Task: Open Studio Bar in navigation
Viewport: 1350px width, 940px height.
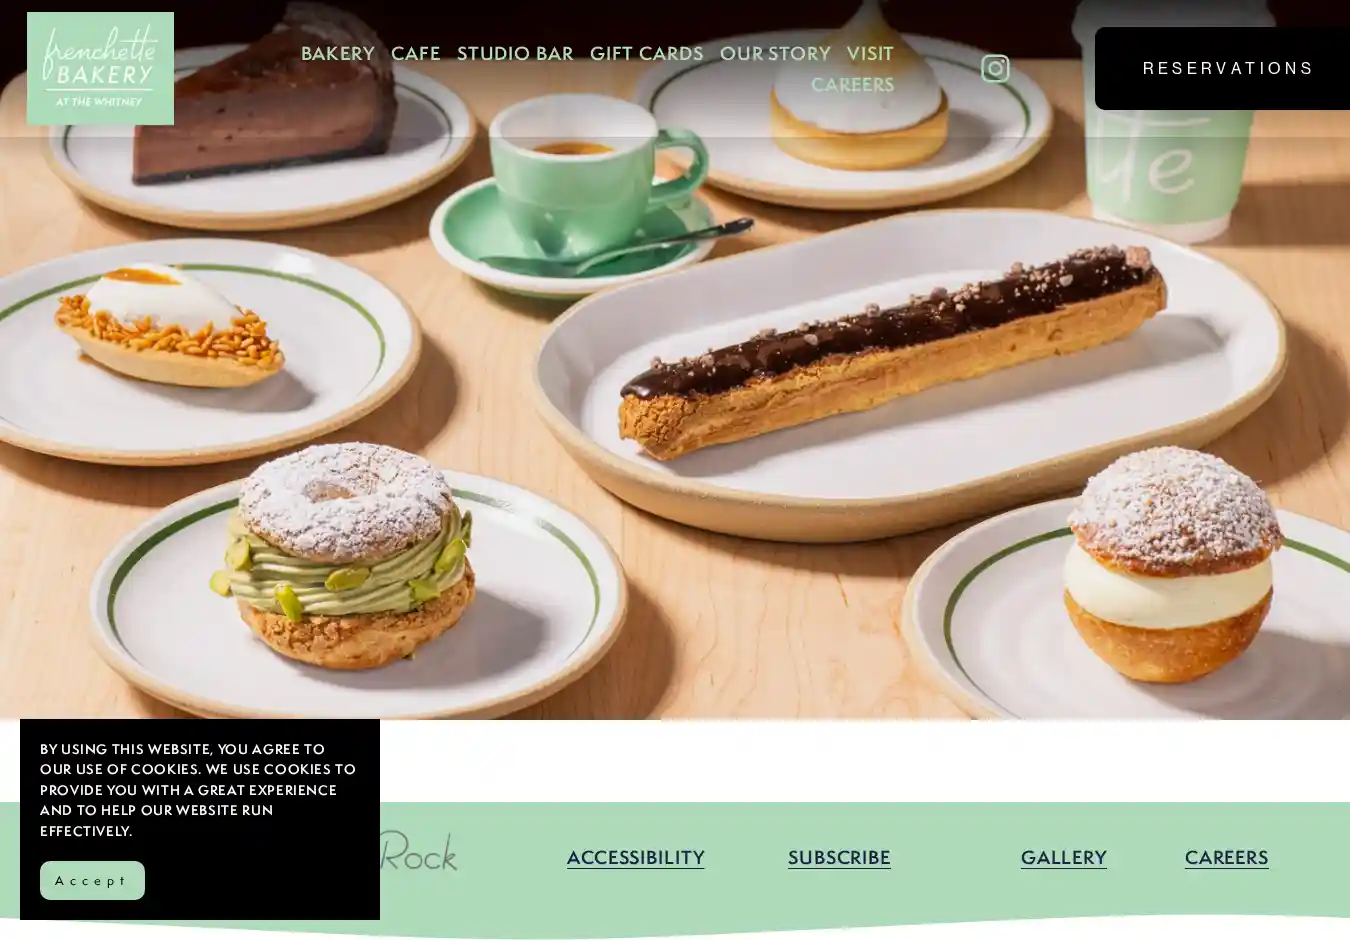Action: point(515,53)
